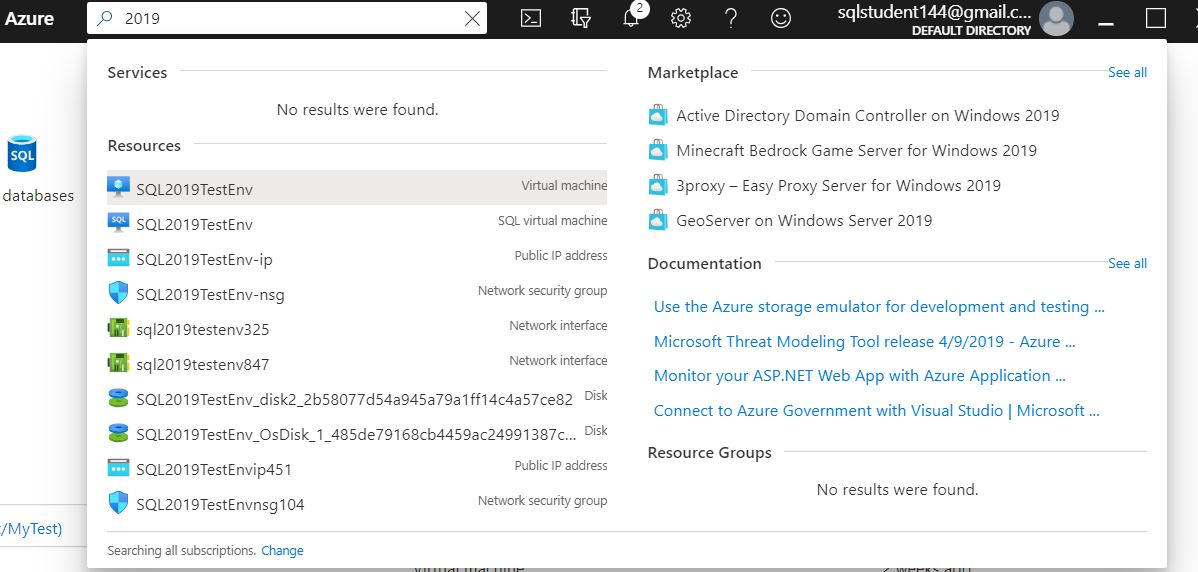Screen dimensions: 1198x572
Task: Open Microsoft Threat Modeling Tool release doc
Action: tap(864, 341)
